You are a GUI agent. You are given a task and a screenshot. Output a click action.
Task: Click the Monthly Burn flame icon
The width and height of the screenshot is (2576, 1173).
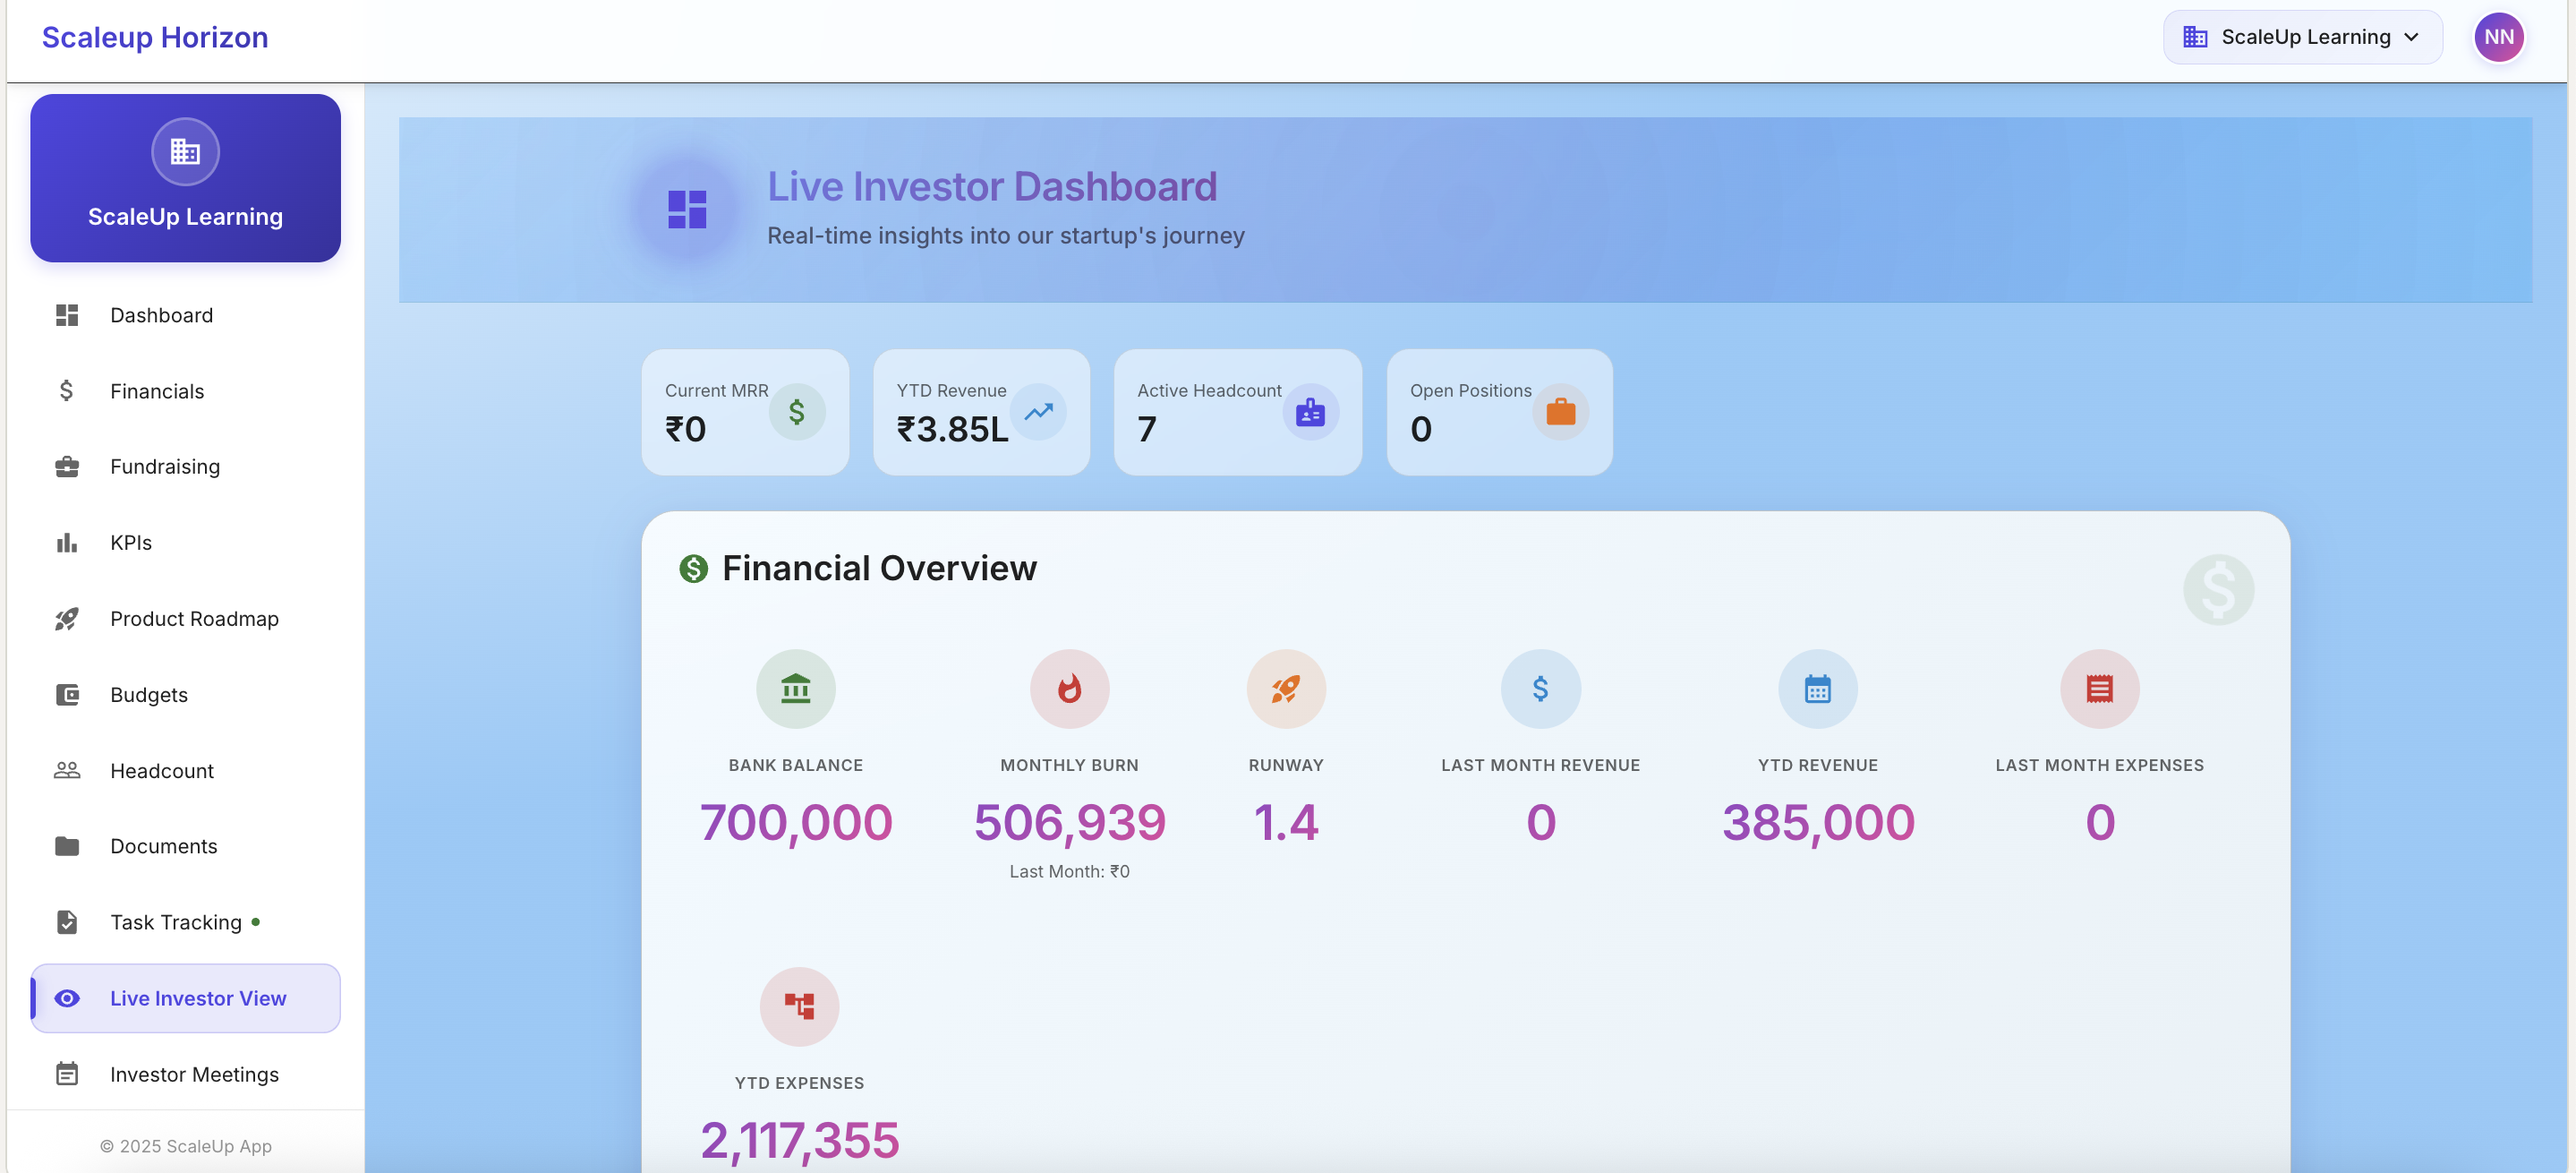[x=1069, y=689]
